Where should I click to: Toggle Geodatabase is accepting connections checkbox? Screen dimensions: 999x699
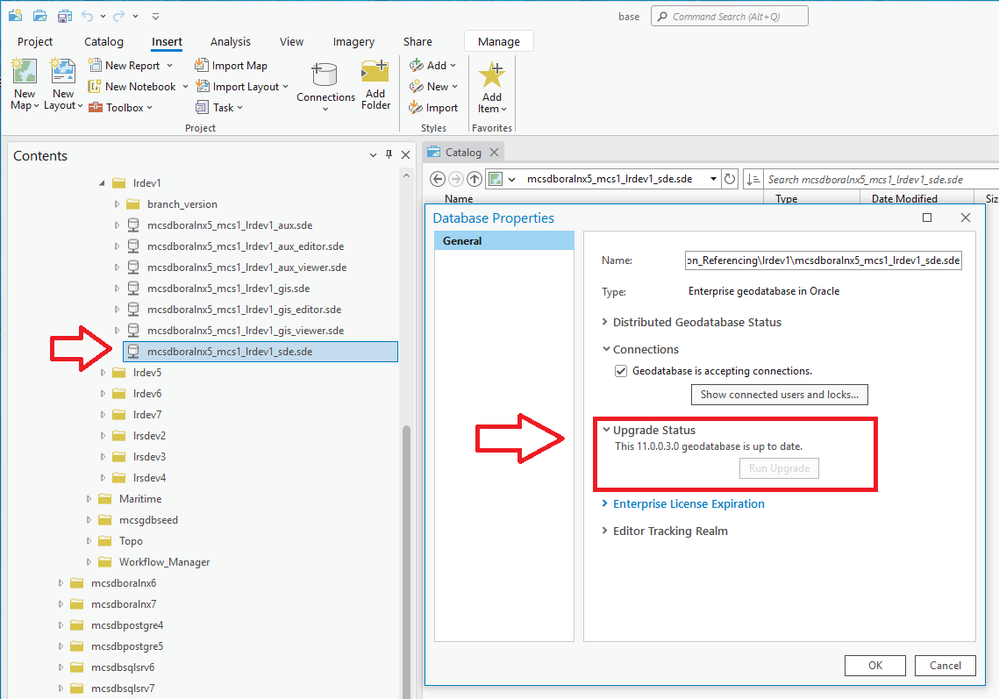click(x=621, y=371)
